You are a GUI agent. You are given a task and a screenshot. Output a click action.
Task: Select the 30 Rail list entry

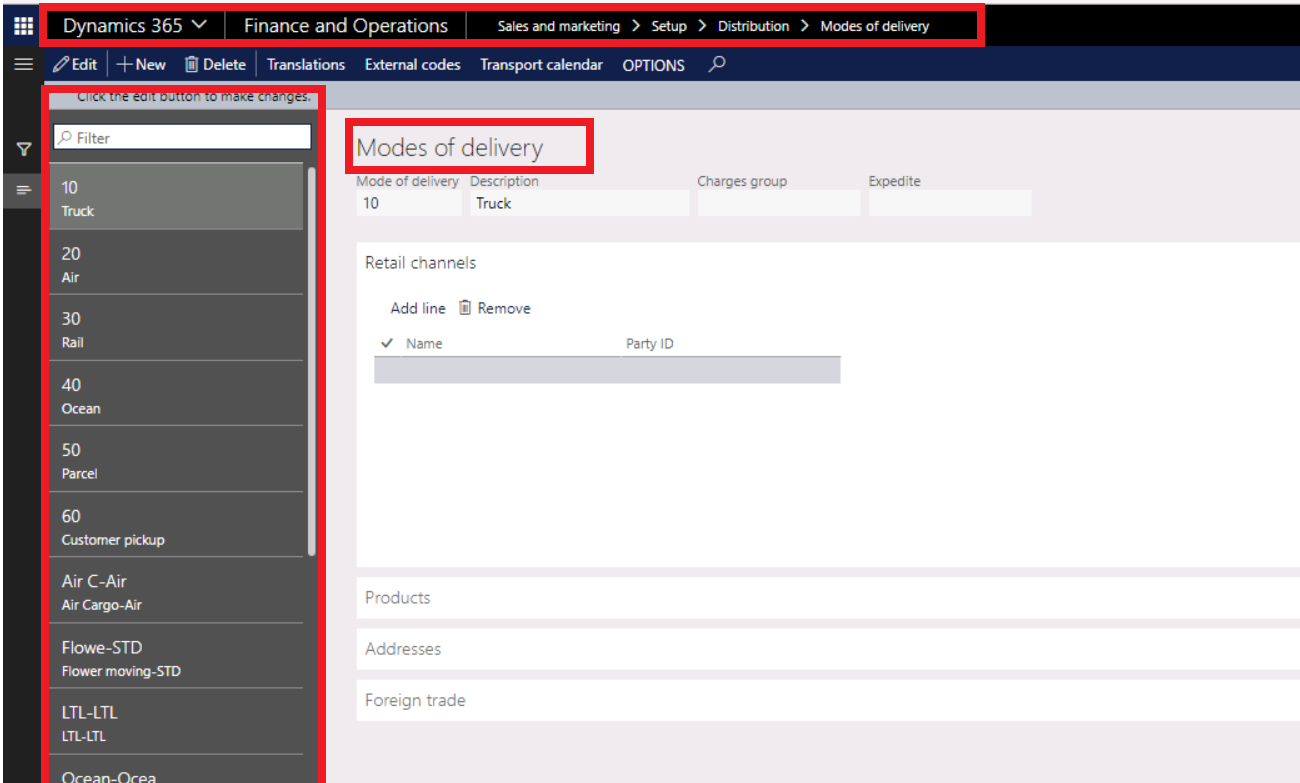point(177,329)
